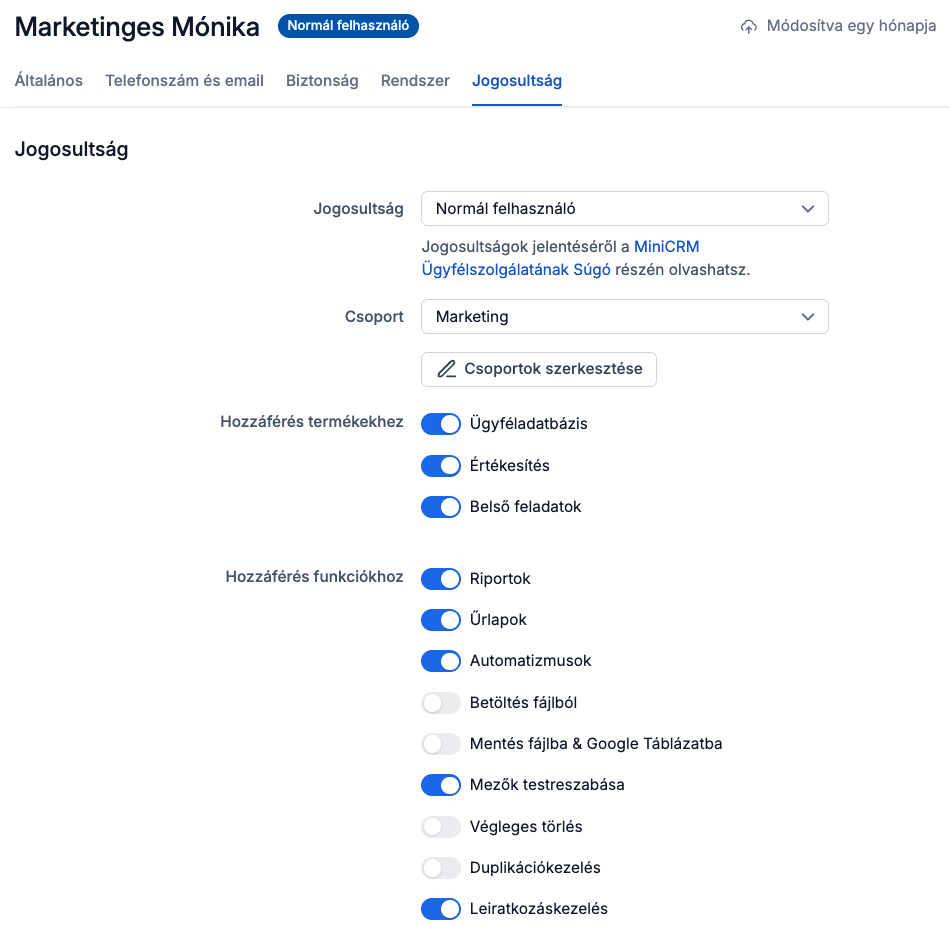
Task: Switch off Űrlapok toggle
Action: 440,620
